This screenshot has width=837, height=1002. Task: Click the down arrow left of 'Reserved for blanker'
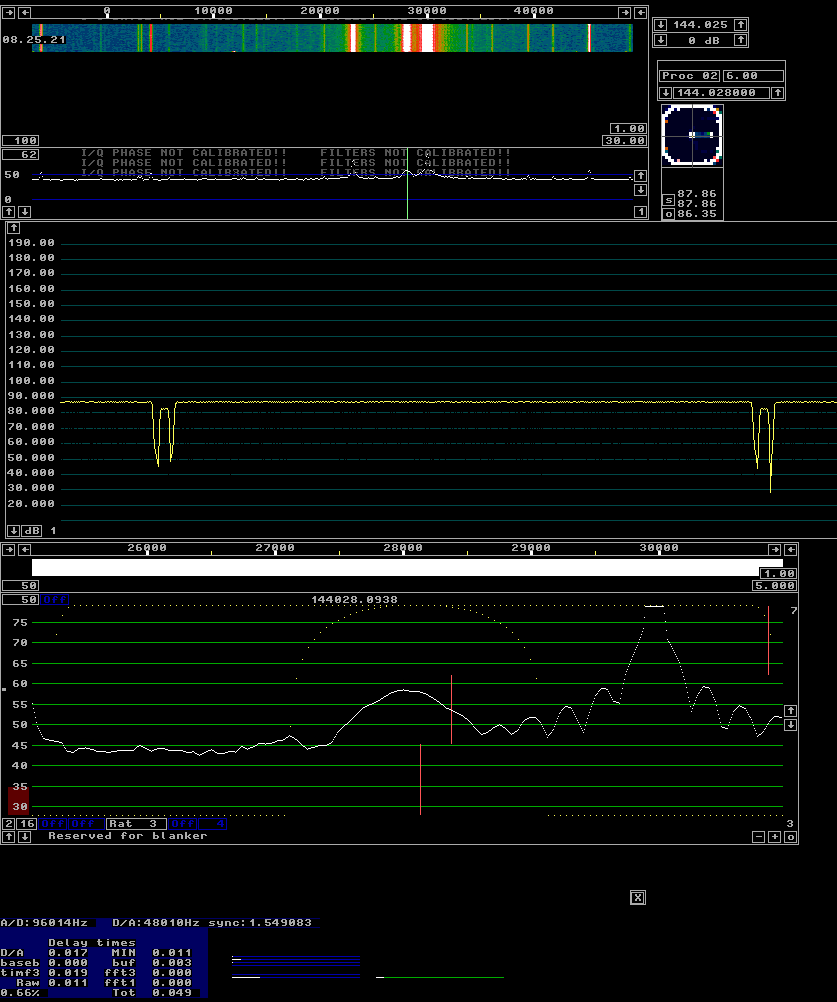25,836
